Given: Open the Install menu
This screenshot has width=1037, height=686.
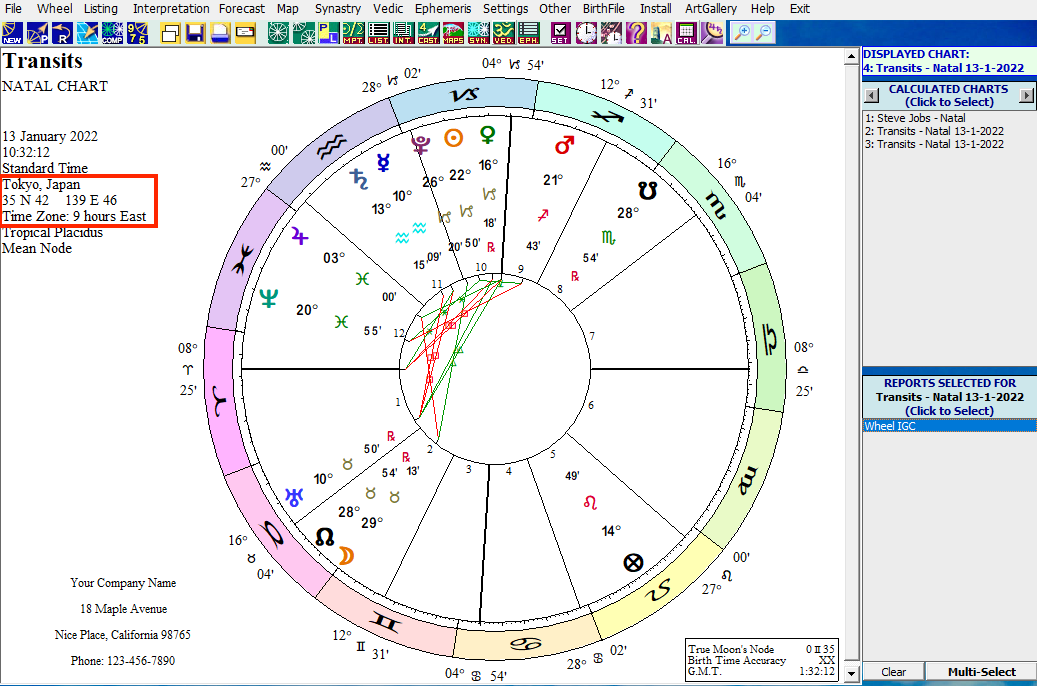Looking at the screenshot, I should (655, 9).
